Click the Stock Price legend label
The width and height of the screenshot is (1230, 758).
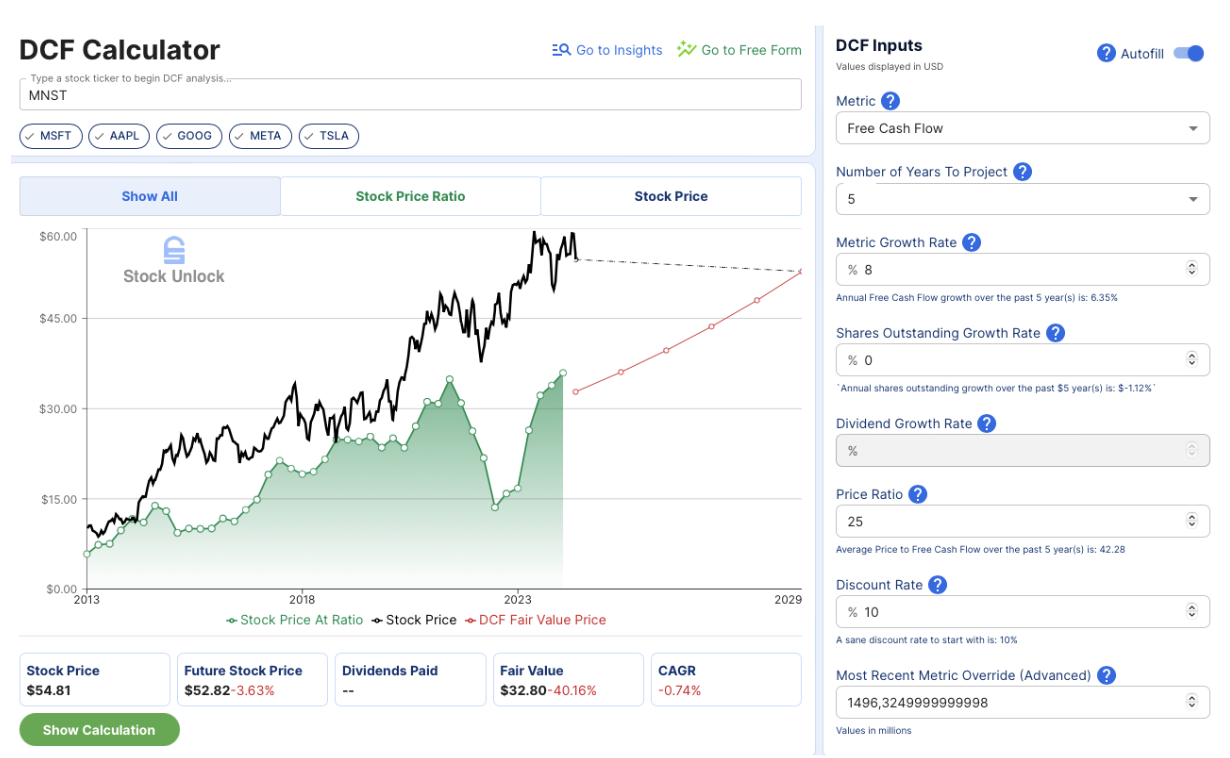pyautogui.click(x=421, y=620)
